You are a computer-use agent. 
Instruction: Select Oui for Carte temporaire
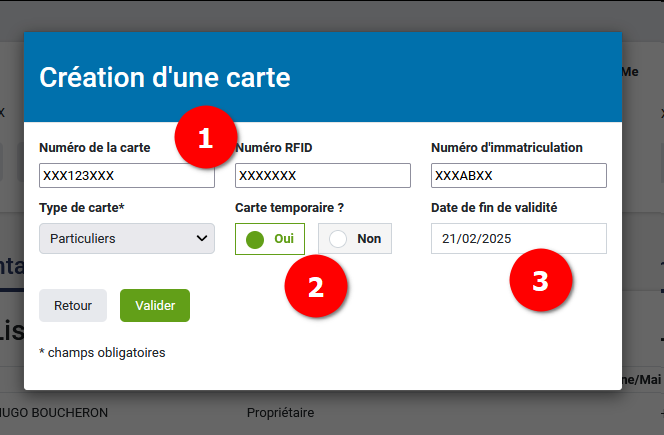[x=270, y=239]
